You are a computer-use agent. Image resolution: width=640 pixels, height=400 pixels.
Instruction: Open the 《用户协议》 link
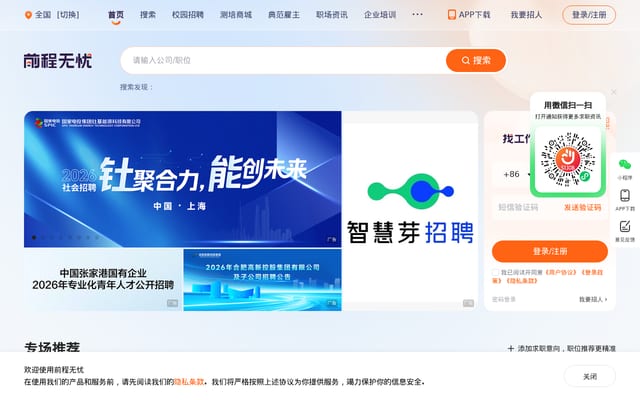pos(561,272)
